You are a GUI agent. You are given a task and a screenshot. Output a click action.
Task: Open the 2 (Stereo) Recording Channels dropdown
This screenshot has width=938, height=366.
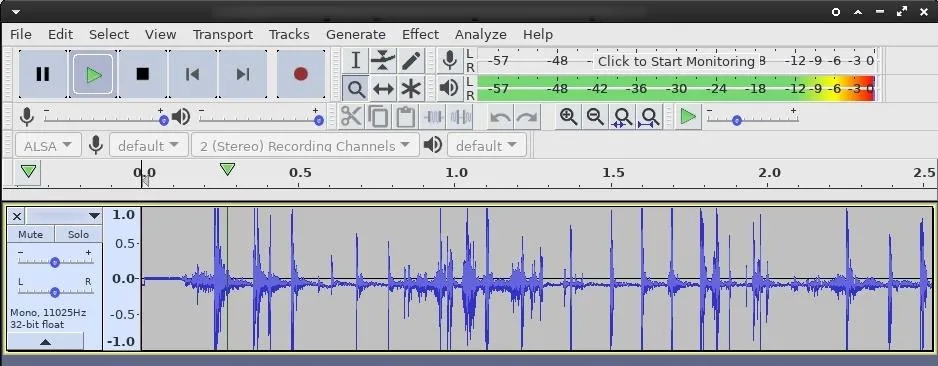click(x=305, y=145)
